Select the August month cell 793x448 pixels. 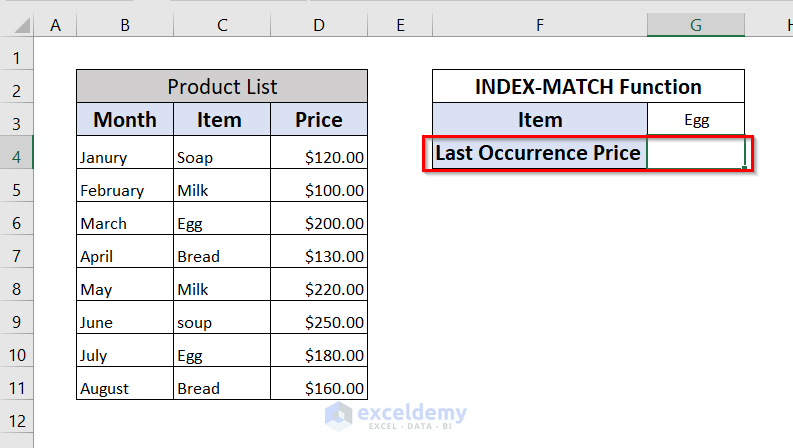click(x=125, y=387)
